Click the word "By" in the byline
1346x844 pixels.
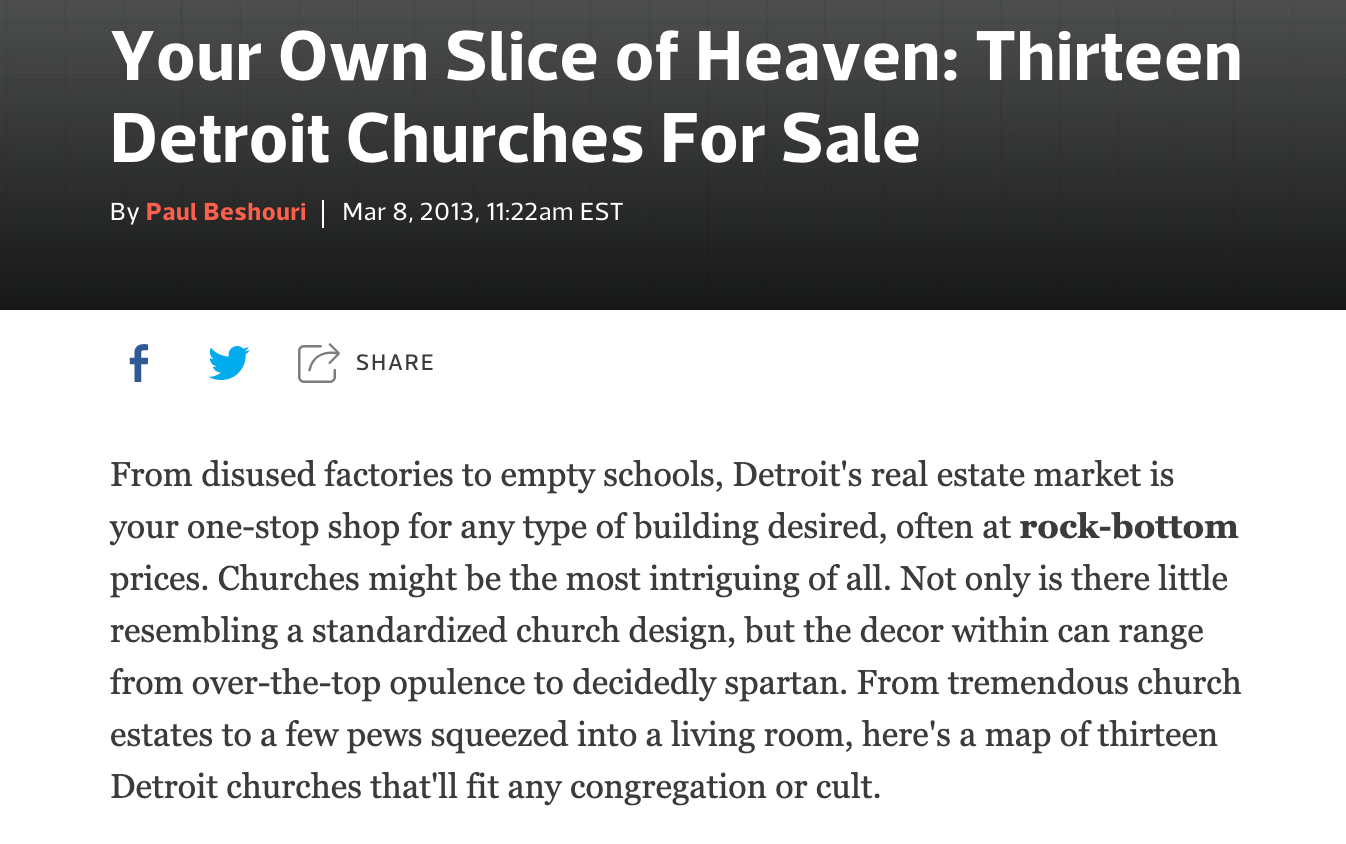click(x=124, y=212)
